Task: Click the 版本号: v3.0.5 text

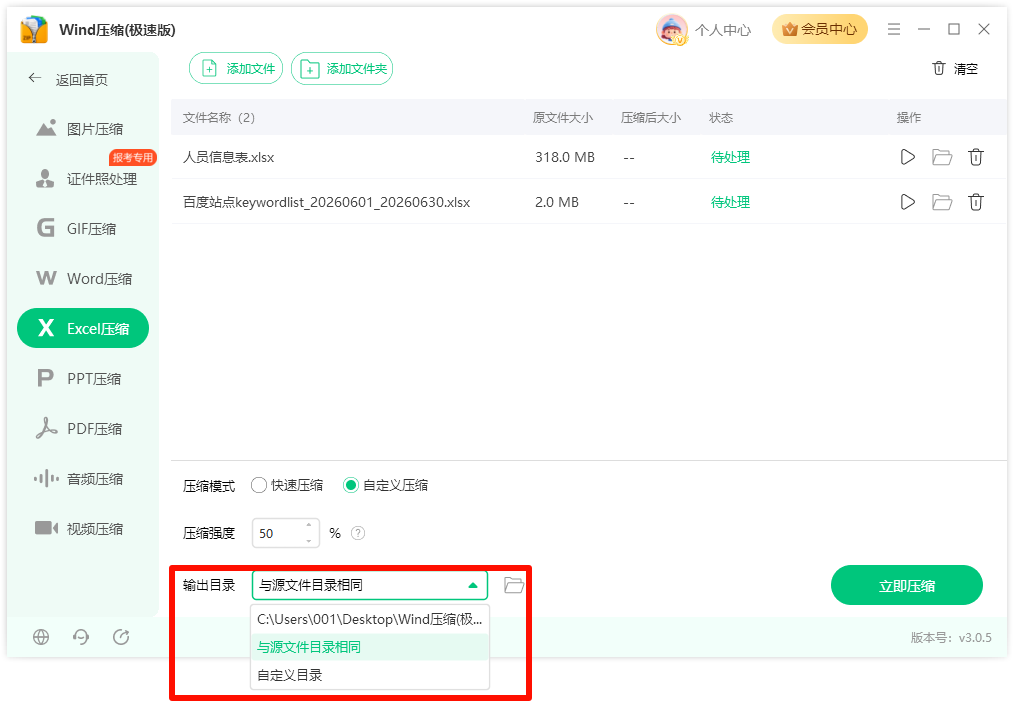Action: [x=951, y=638]
